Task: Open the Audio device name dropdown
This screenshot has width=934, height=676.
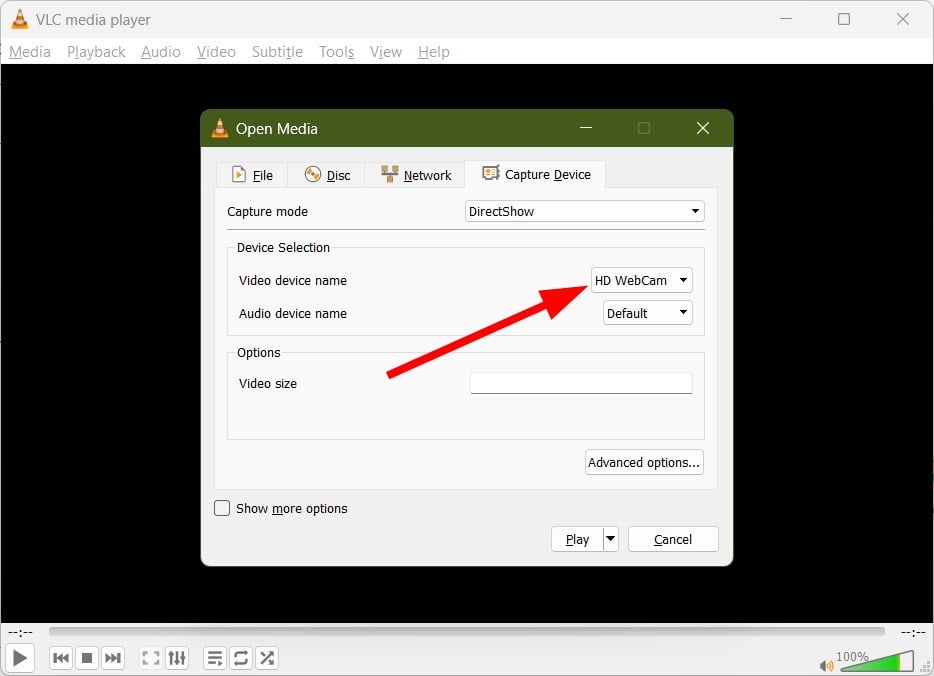Action: click(x=647, y=313)
